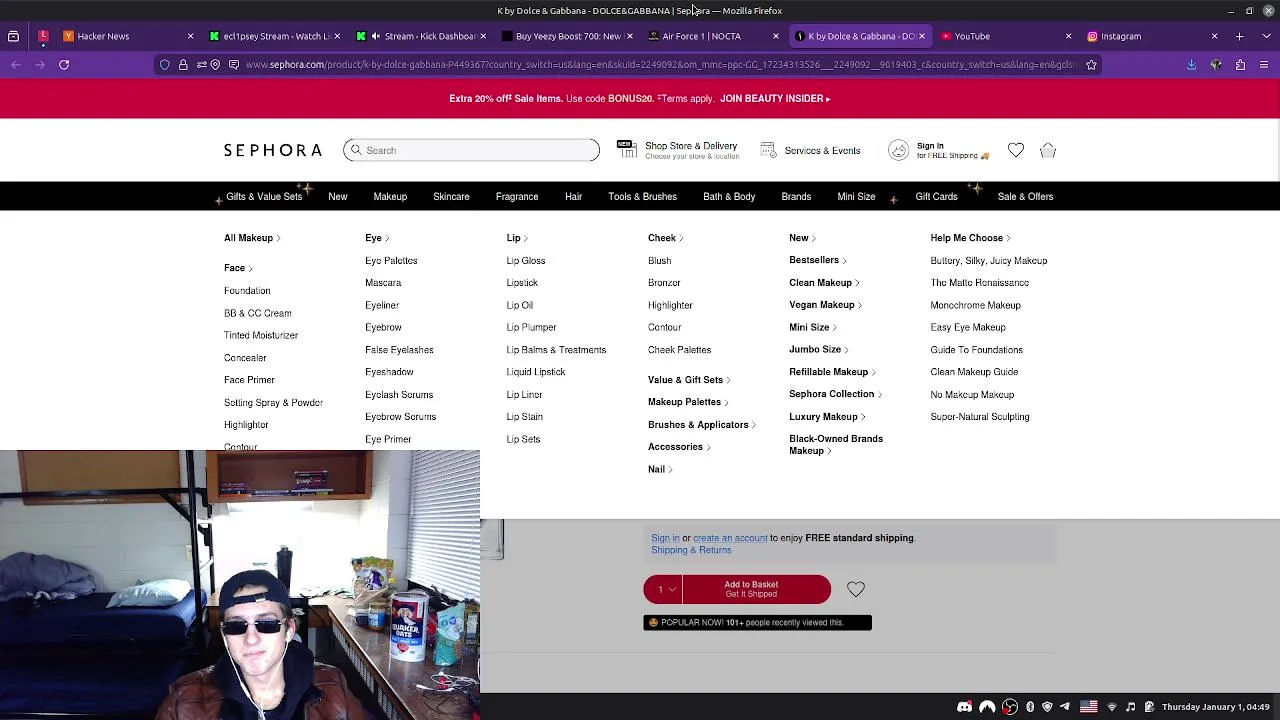The height and width of the screenshot is (720, 1280).
Task: Switch to the Air Force 1 | NOCTA tab
Action: tap(712, 36)
